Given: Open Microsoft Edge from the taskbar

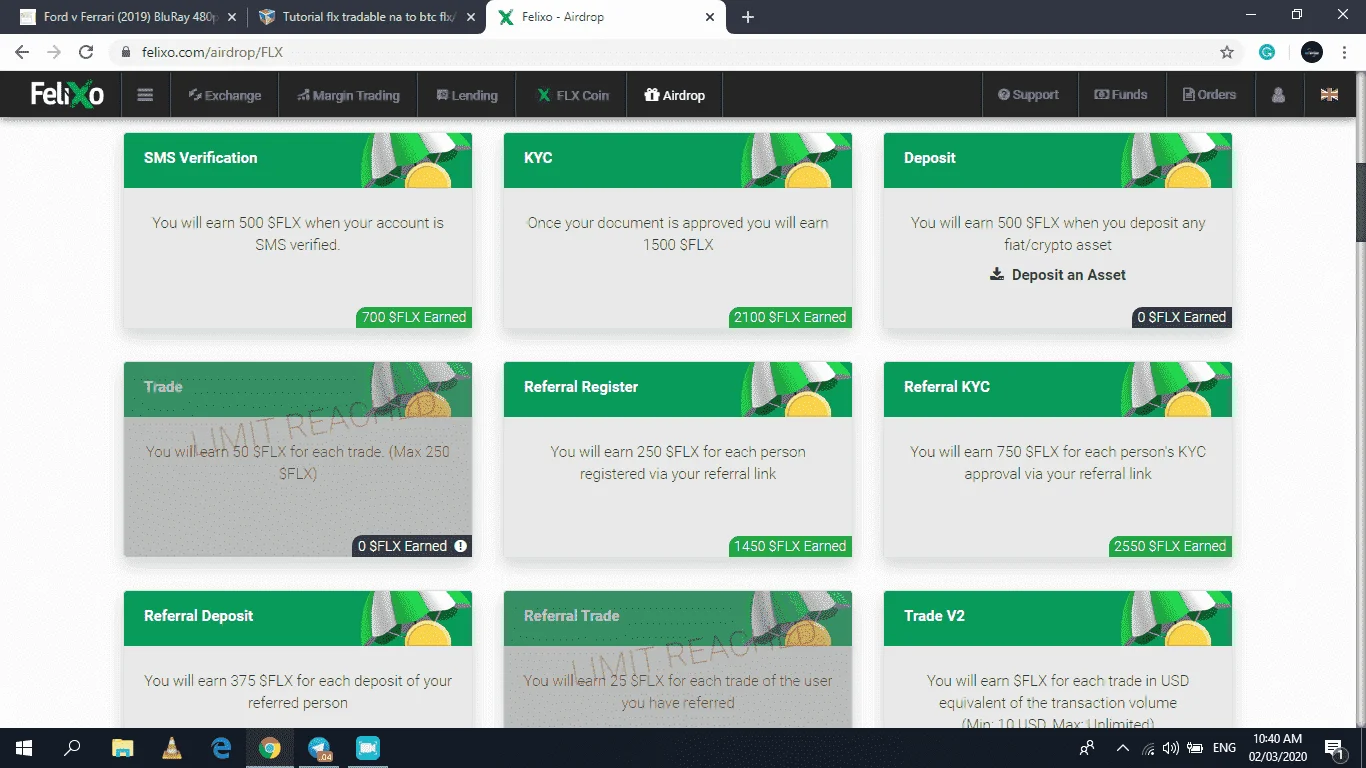Looking at the screenshot, I should [221, 748].
